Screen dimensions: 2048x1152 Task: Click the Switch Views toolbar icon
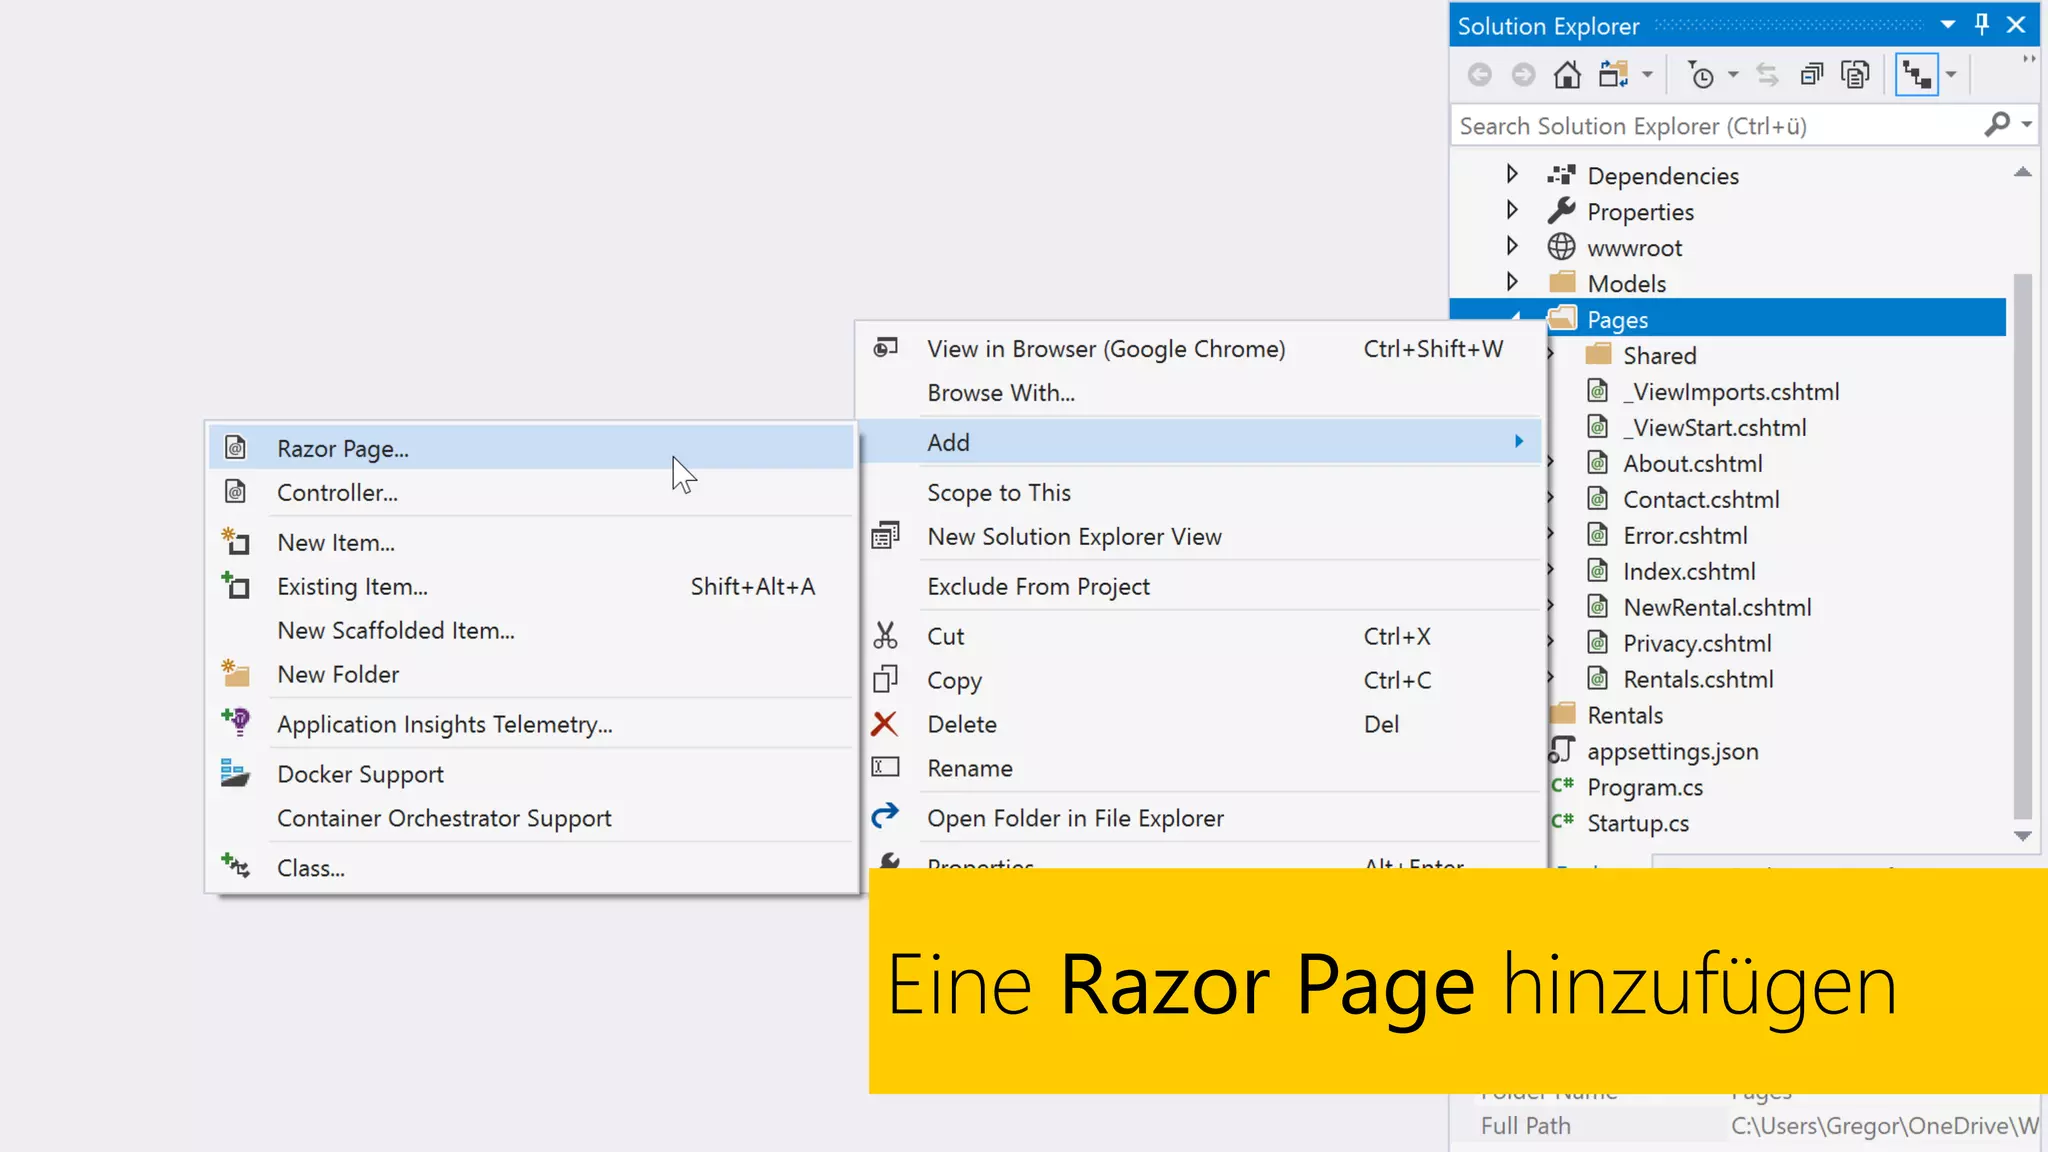click(x=1613, y=75)
